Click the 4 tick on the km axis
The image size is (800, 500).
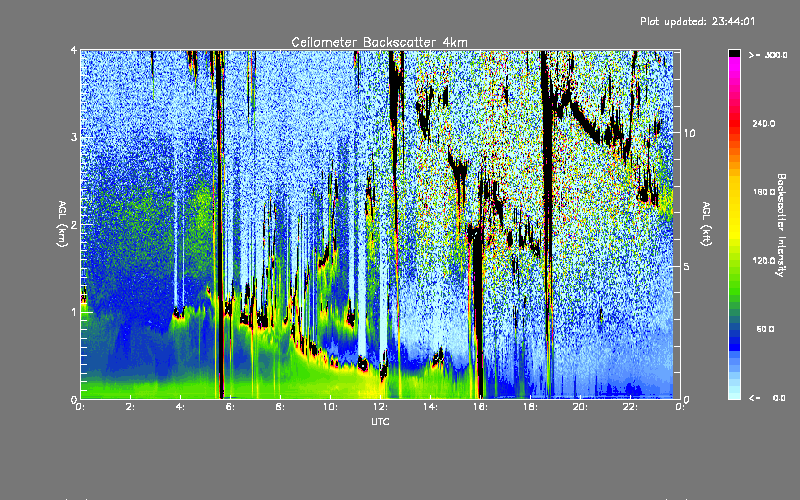click(74, 51)
